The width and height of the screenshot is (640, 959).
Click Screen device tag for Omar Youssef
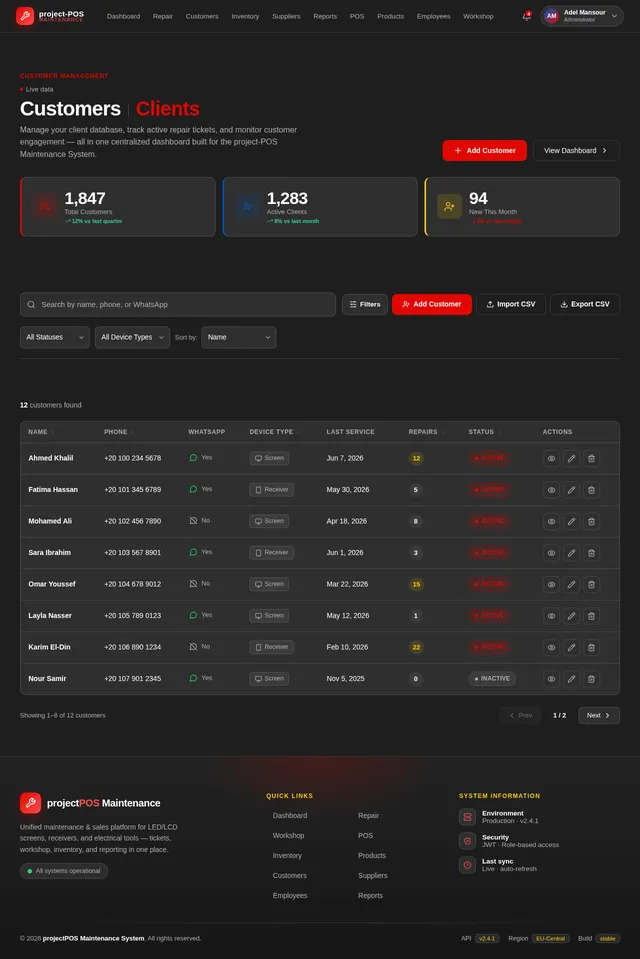tap(269, 585)
